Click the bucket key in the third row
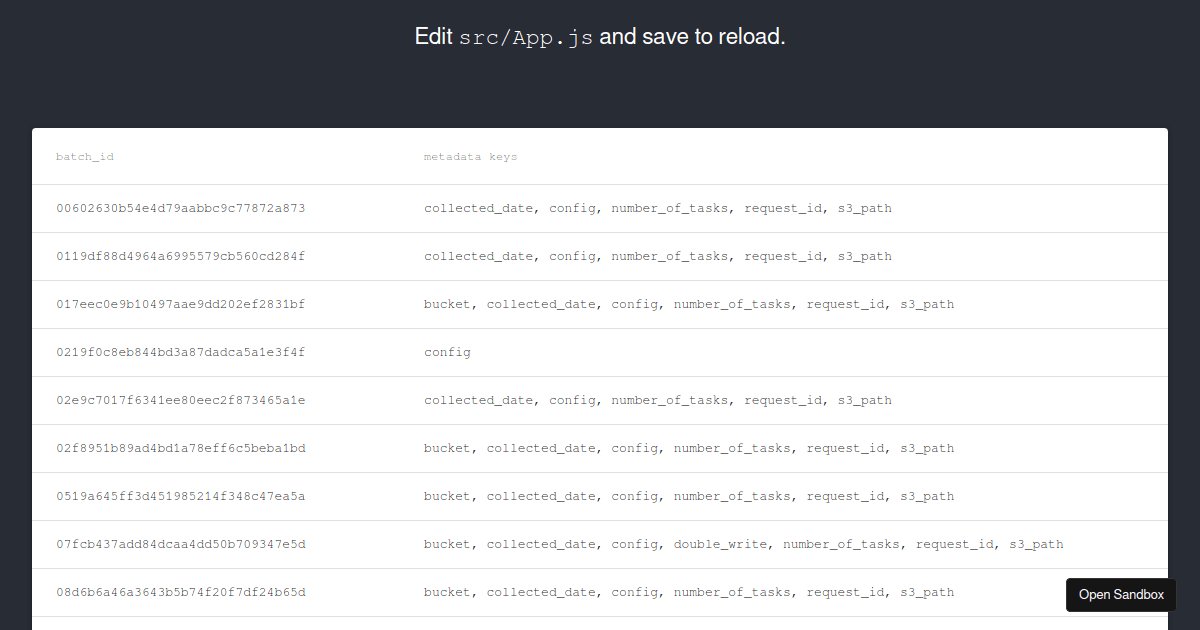 click(447, 304)
